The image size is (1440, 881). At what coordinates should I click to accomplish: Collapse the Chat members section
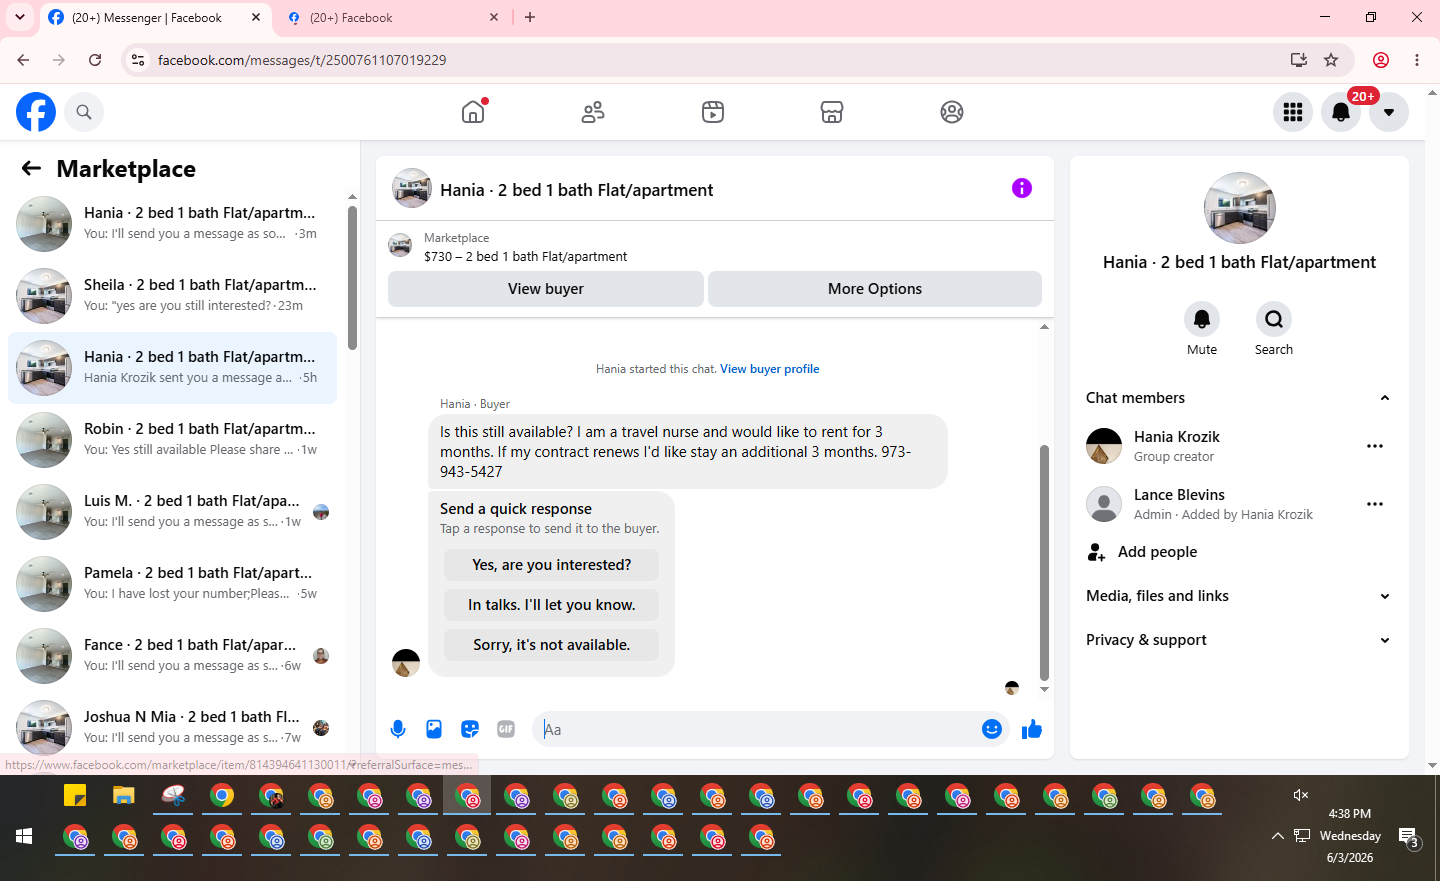pos(1385,398)
